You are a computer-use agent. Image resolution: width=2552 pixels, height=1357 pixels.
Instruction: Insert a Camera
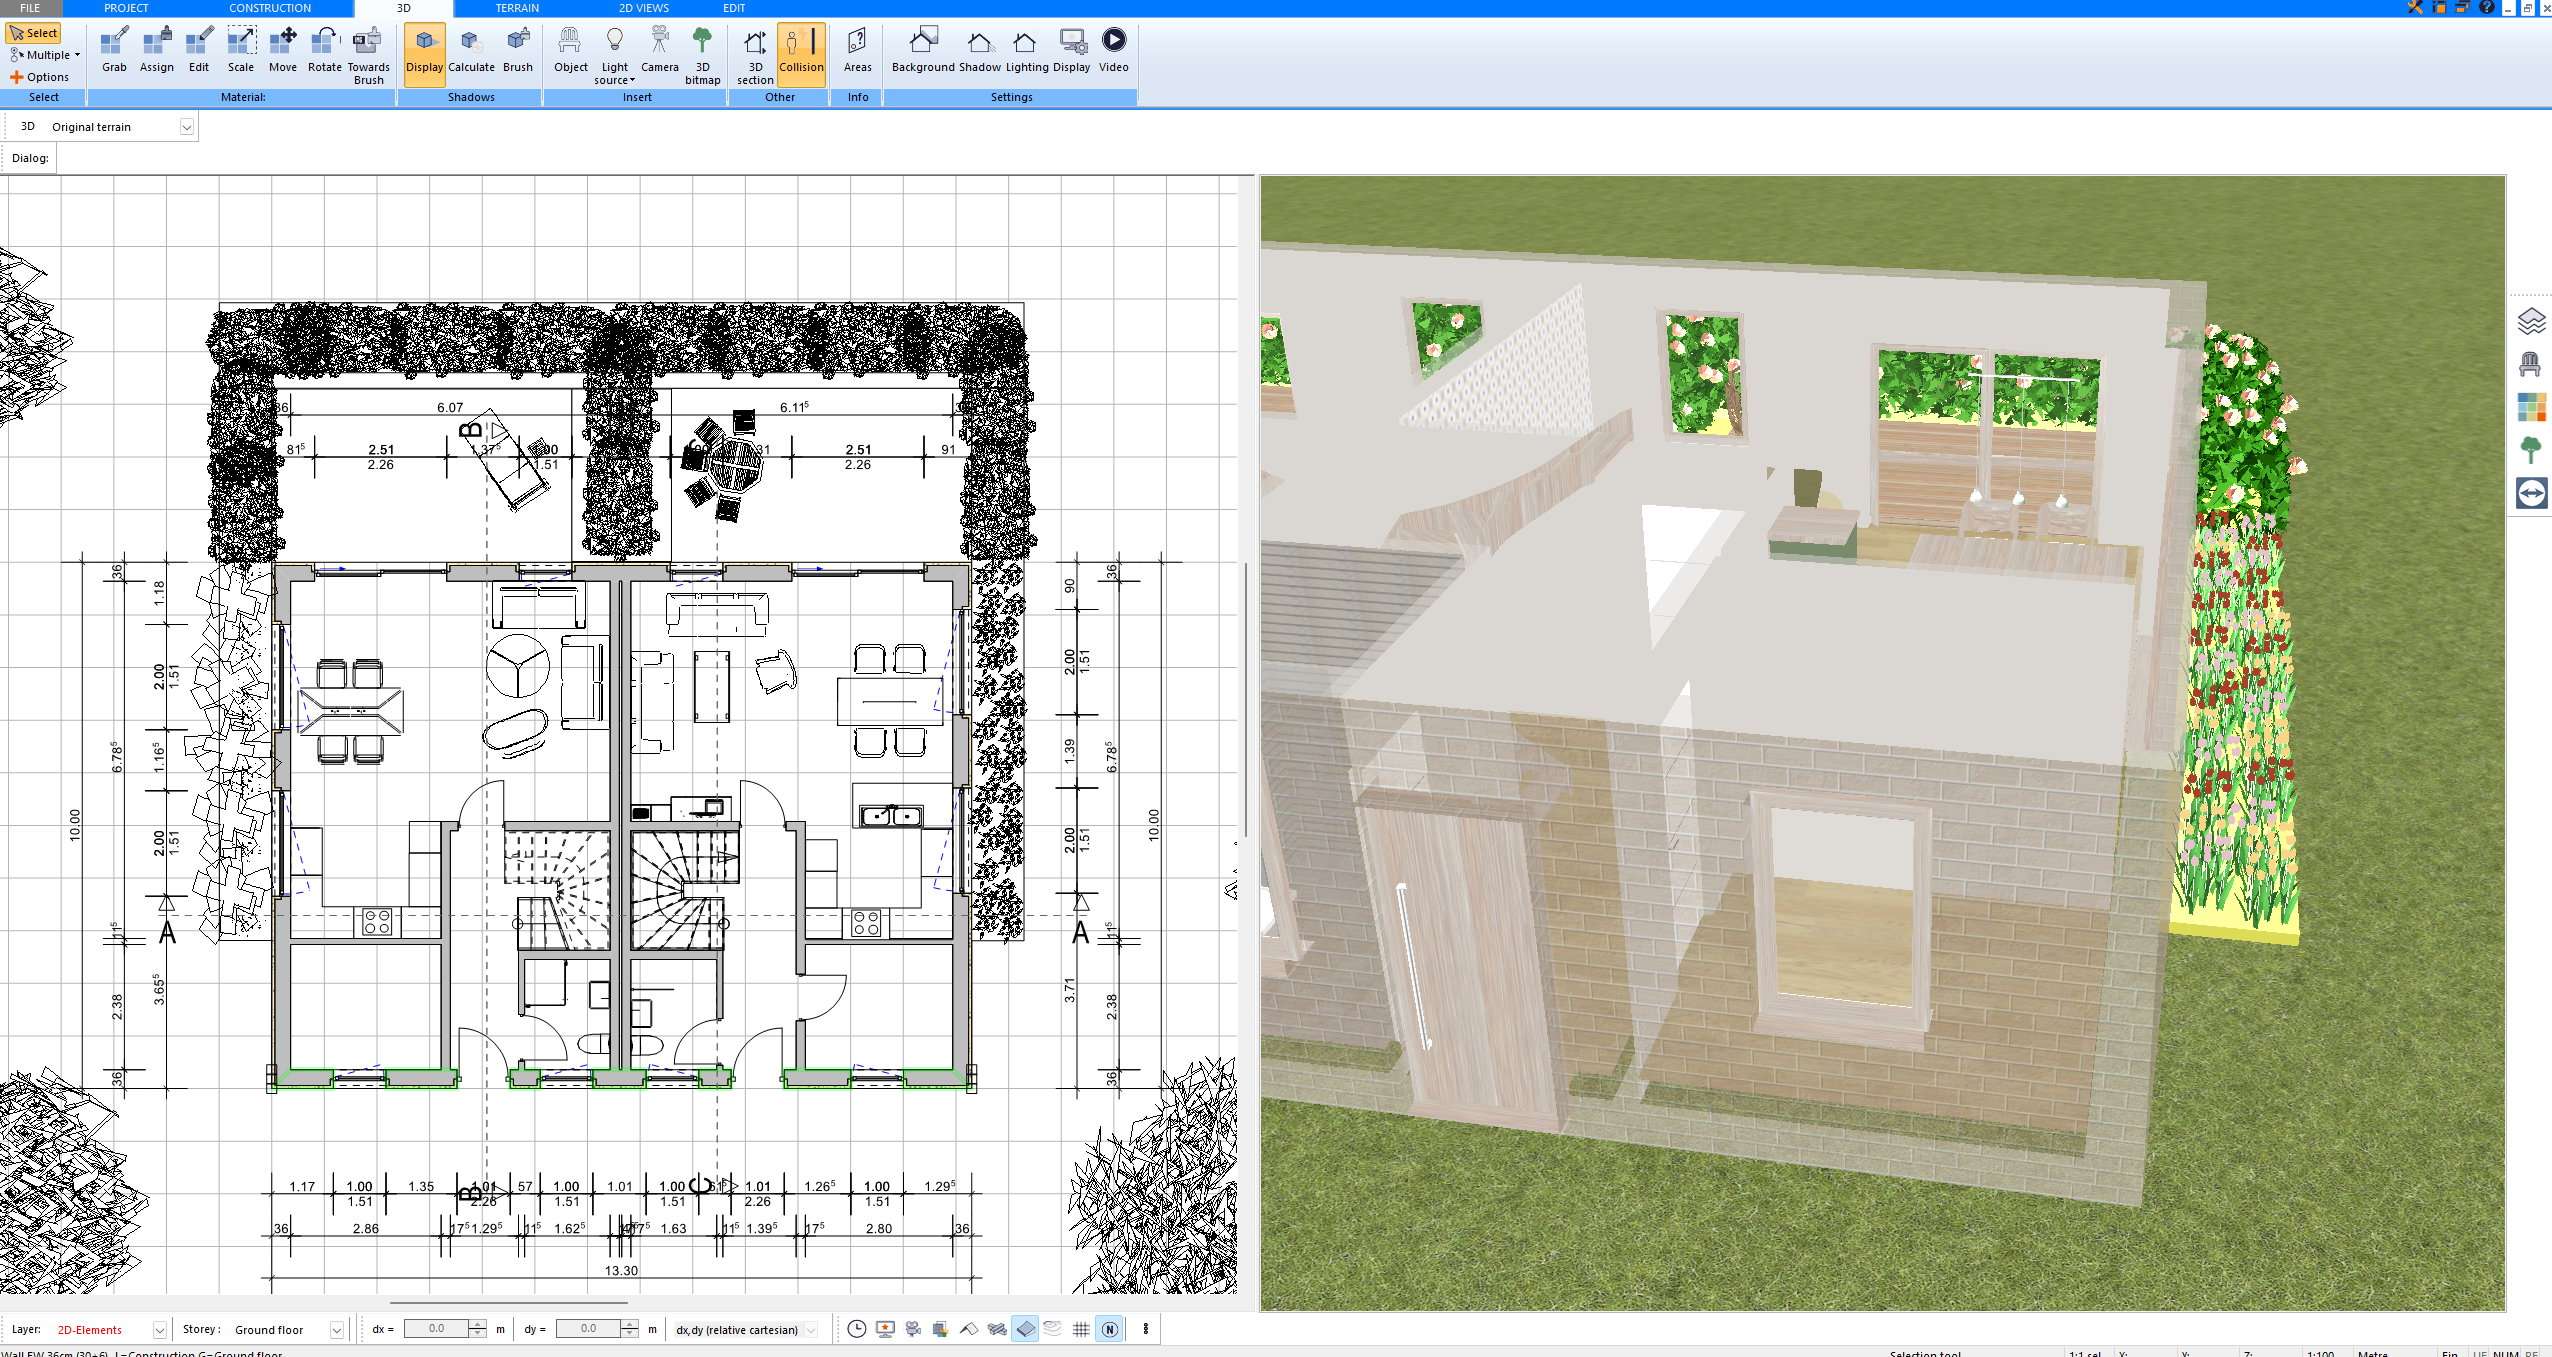659,50
